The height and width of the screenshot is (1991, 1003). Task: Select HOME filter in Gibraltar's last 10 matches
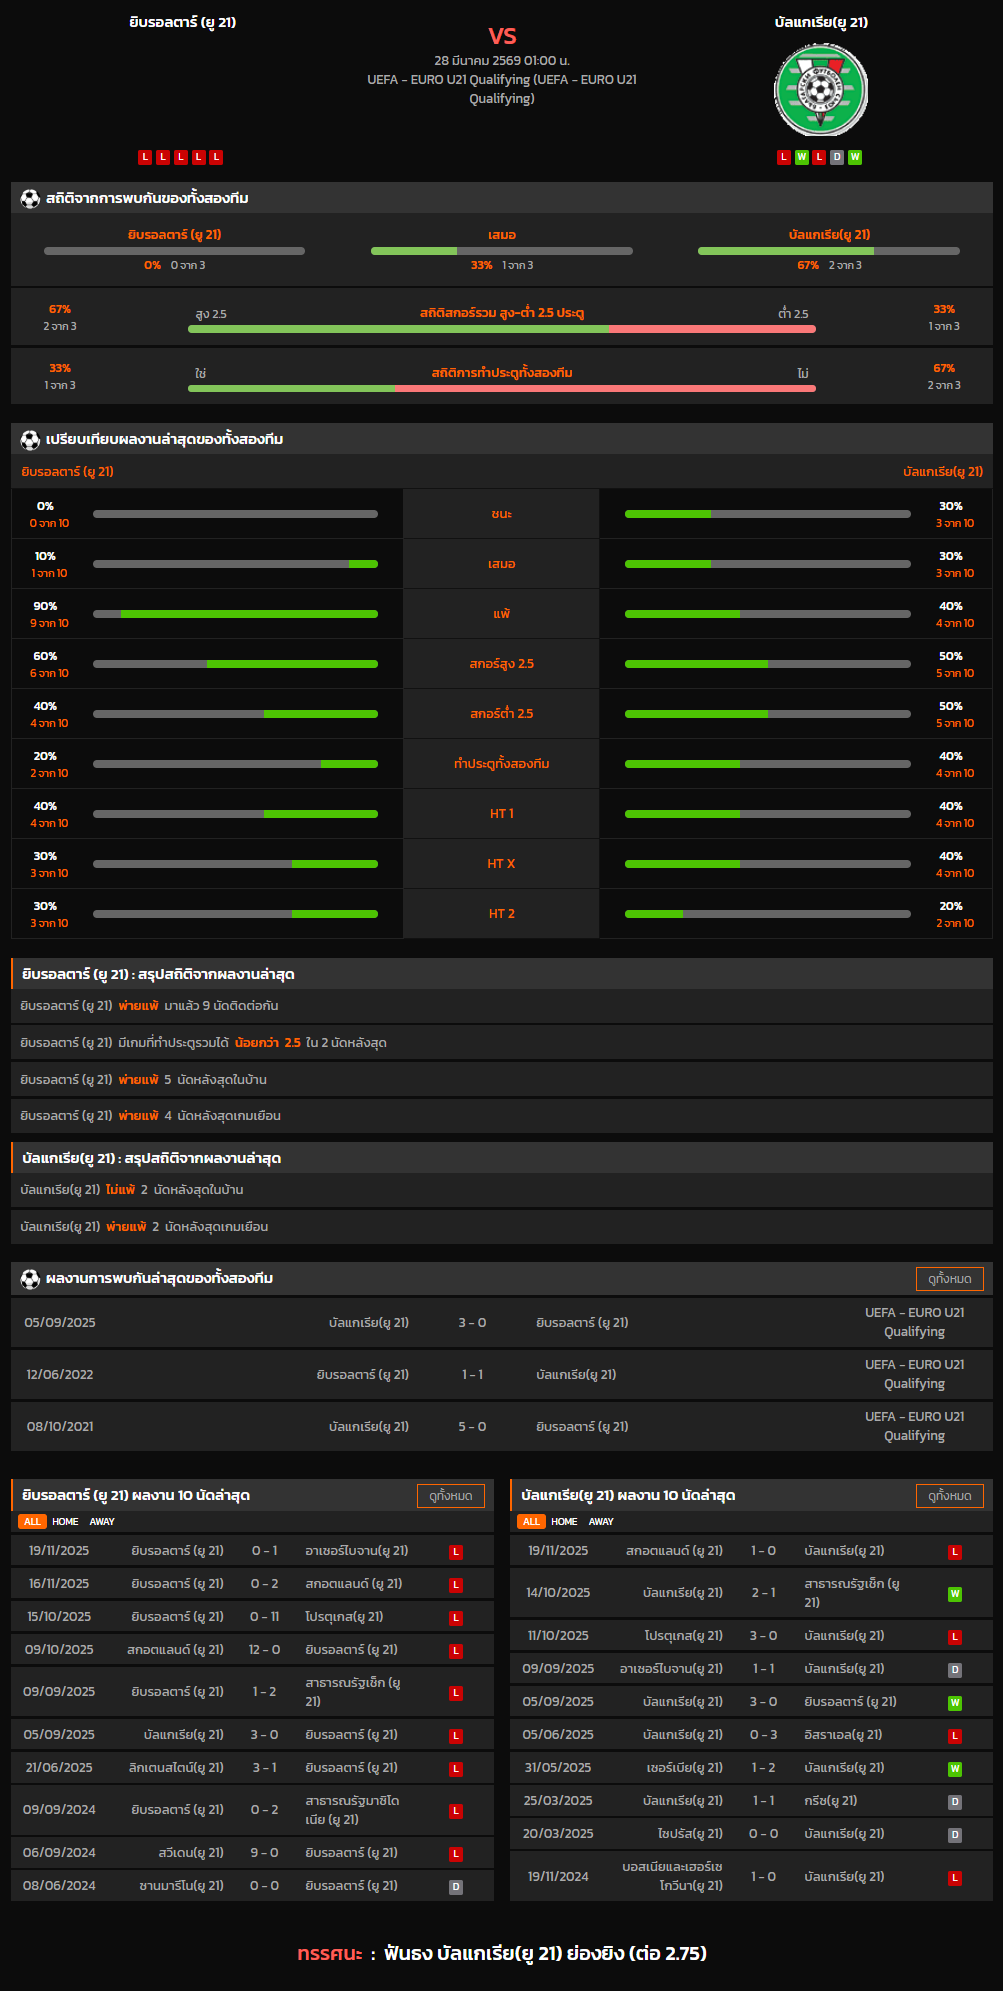[x=65, y=1522]
